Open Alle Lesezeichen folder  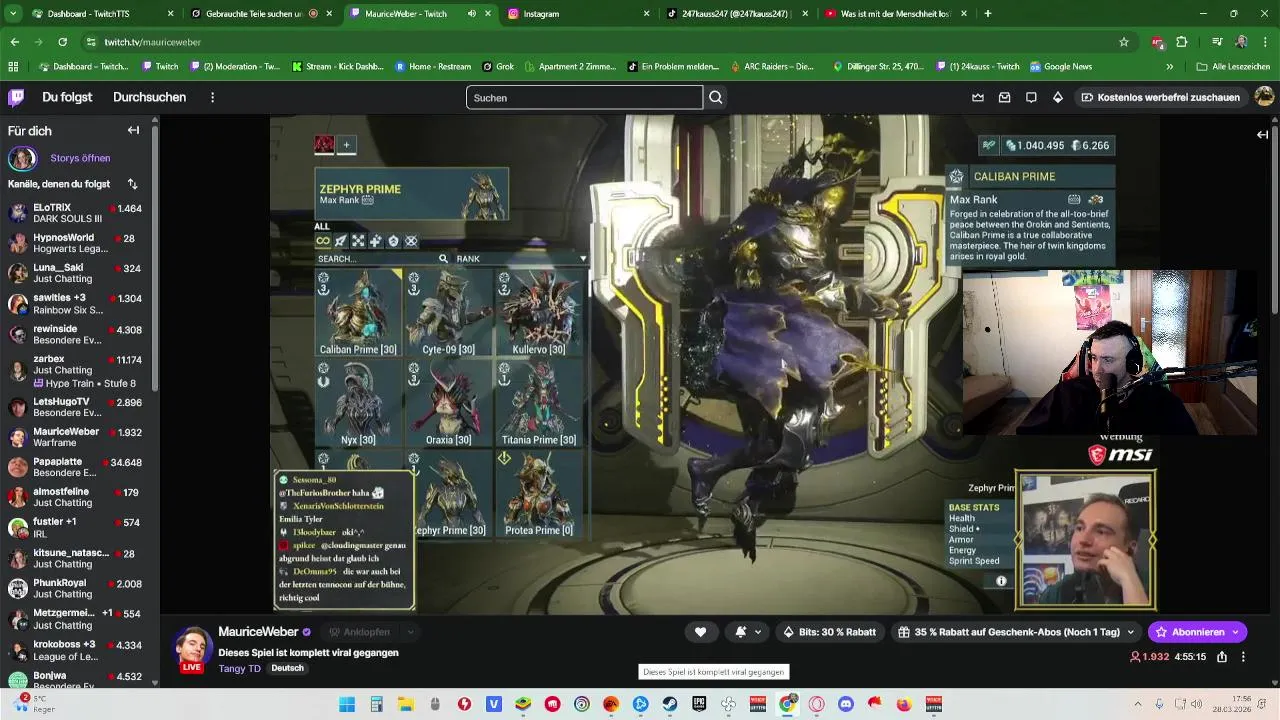pos(1233,66)
